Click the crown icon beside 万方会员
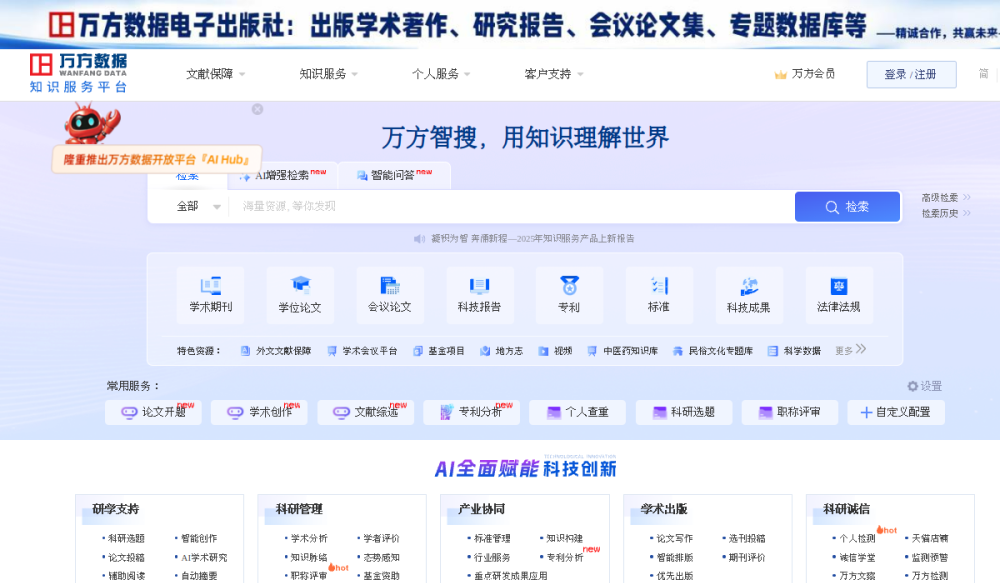The width and height of the screenshot is (1000, 583). point(780,75)
